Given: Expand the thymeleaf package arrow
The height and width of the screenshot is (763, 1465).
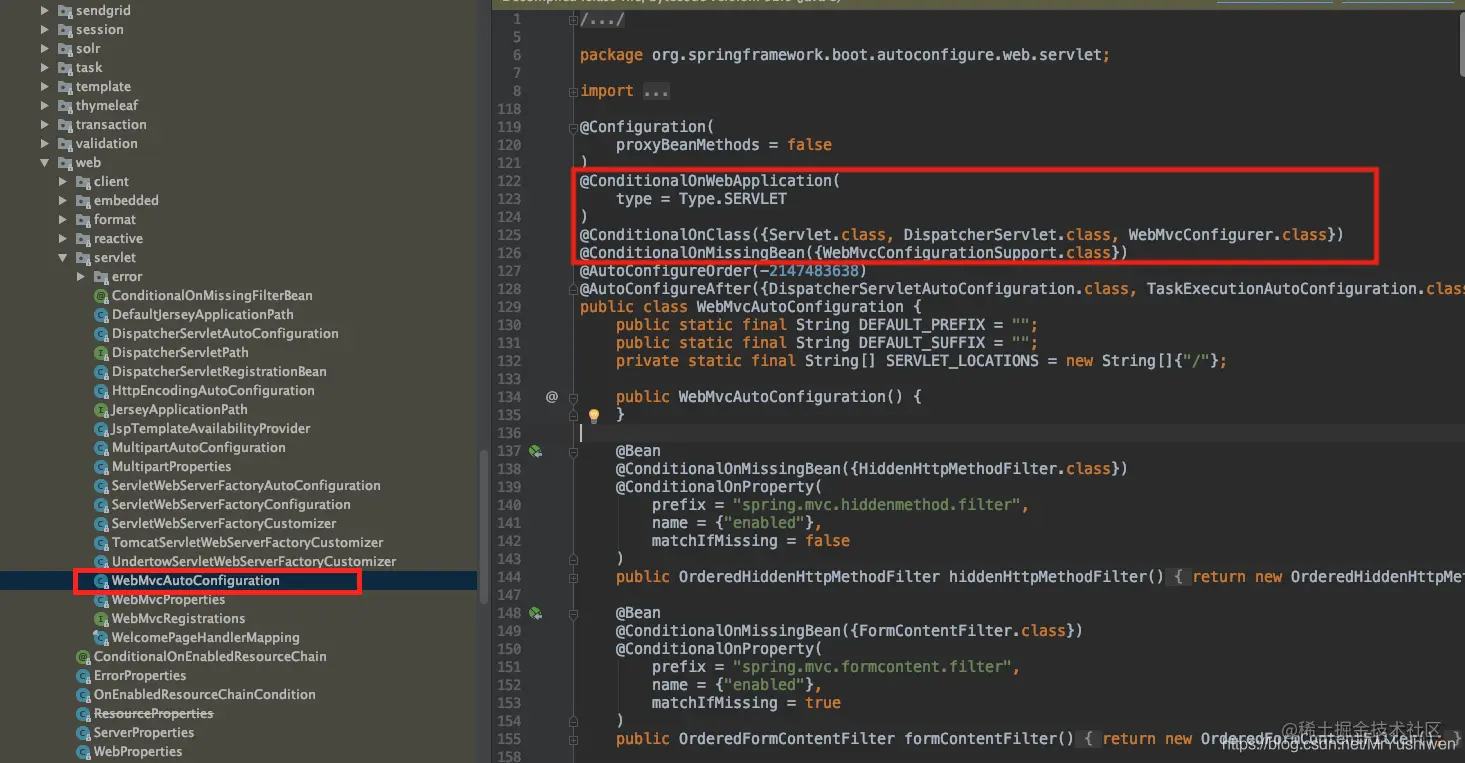Looking at the screenshot, I should 45,106.
